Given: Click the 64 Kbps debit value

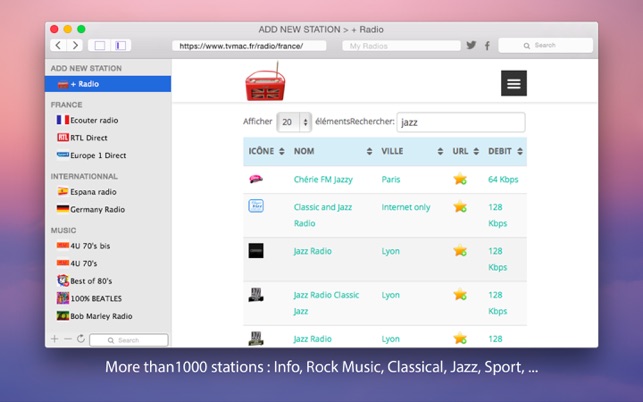Looking at the screenshot, I should tap(503, 179).
